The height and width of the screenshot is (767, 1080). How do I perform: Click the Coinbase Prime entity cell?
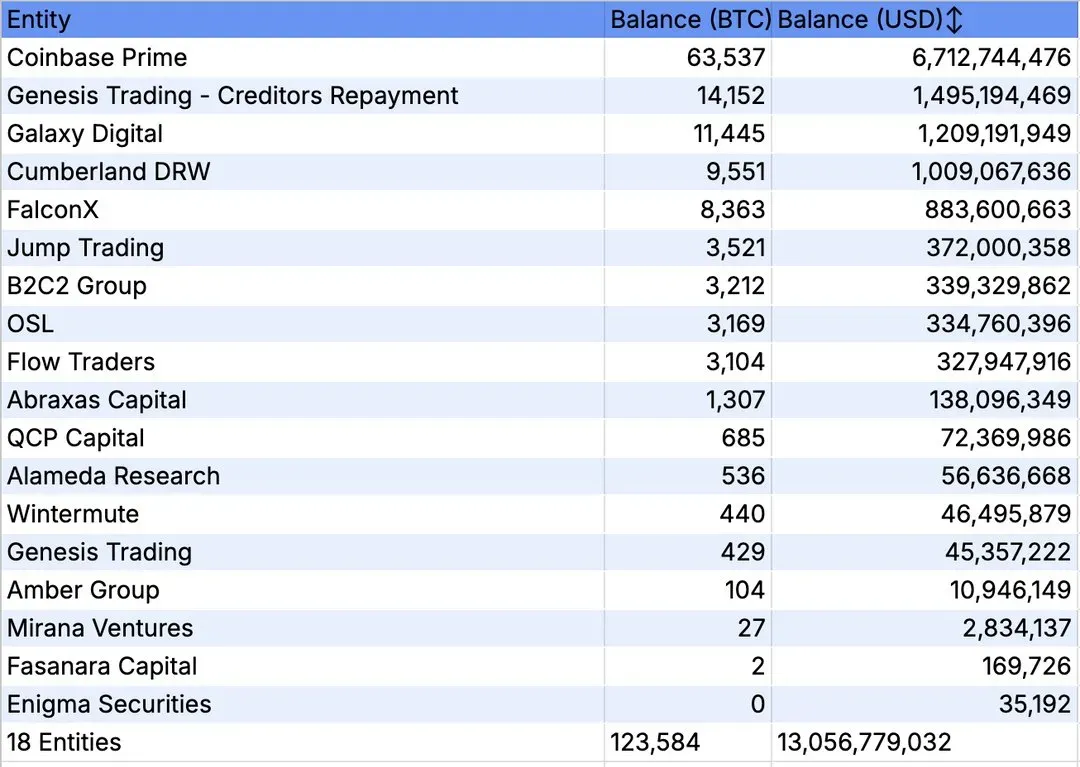click(97, 58)
